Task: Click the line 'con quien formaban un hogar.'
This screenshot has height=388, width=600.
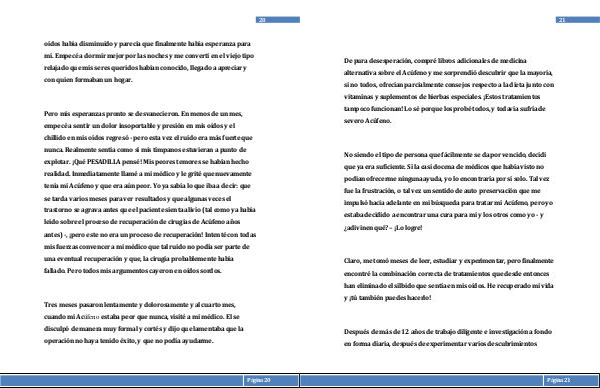Action: point(88,80)
